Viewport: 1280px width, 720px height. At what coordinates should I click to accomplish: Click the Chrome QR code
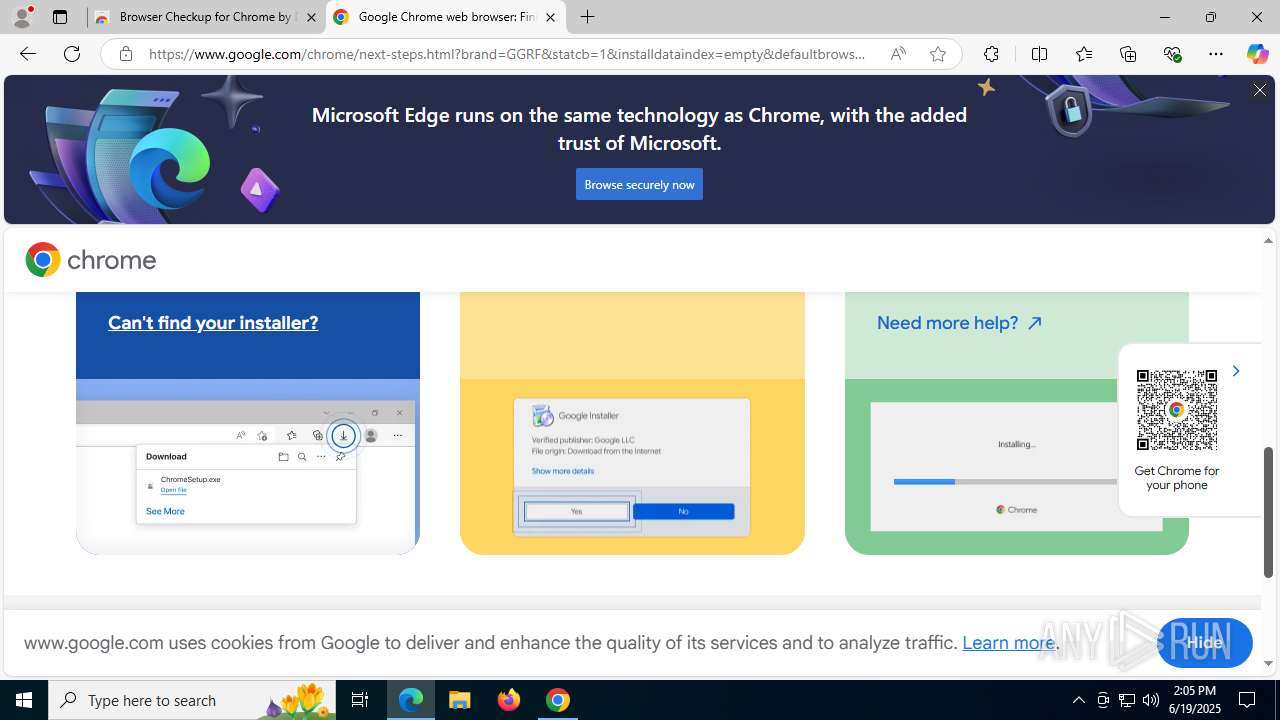tap(1177, 410)
